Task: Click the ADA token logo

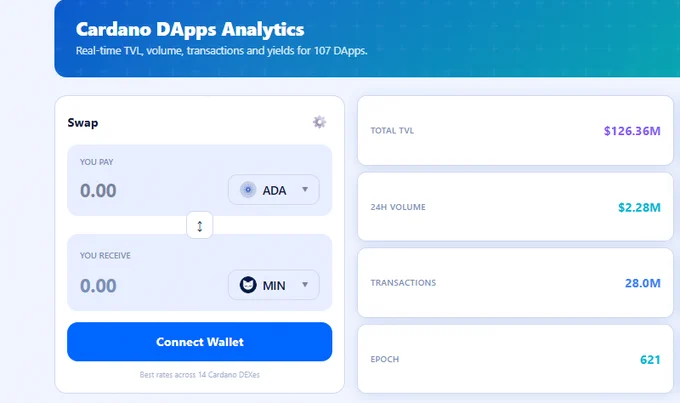Action: [x=248, y=190]
